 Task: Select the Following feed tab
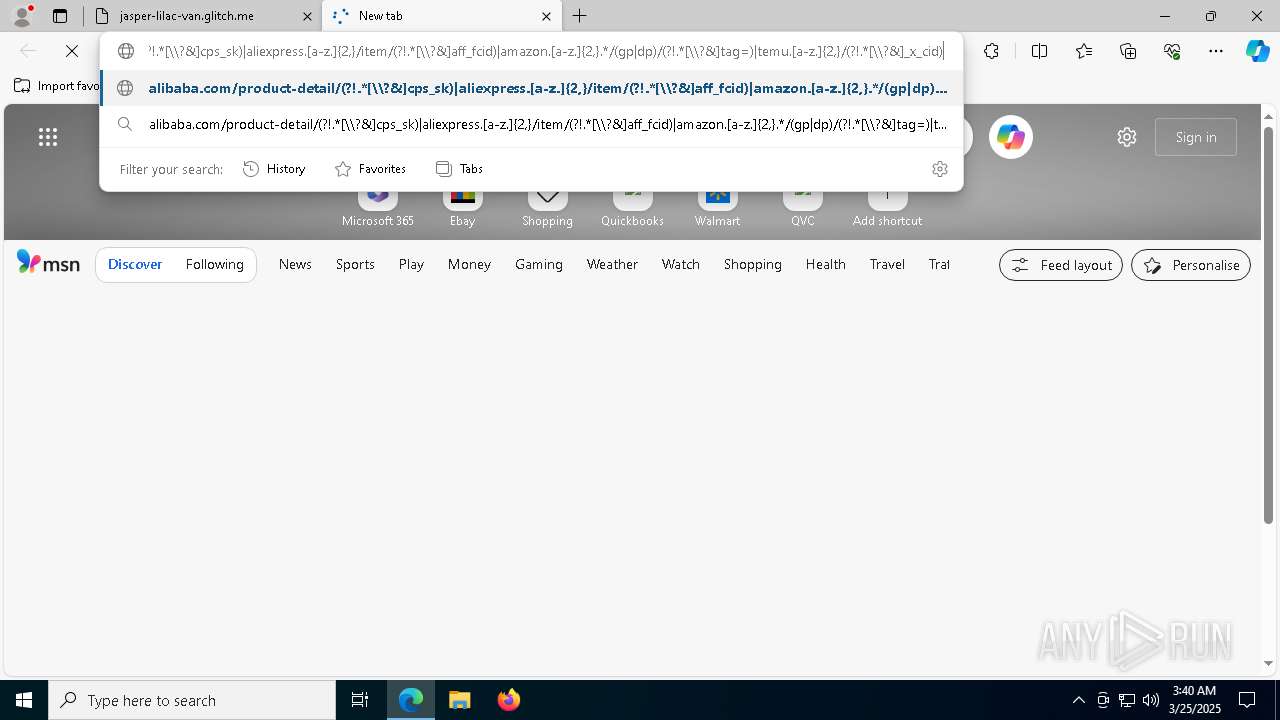click(x=214, y=264)
